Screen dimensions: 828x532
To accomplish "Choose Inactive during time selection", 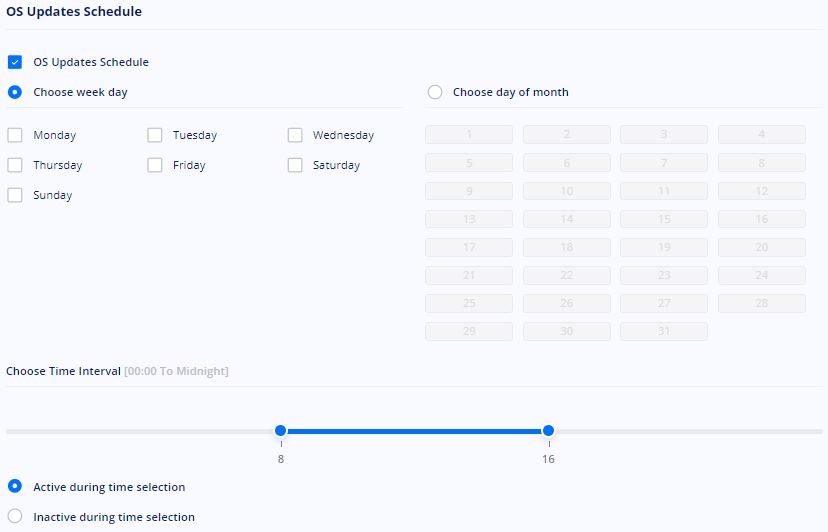I will 15,516.
